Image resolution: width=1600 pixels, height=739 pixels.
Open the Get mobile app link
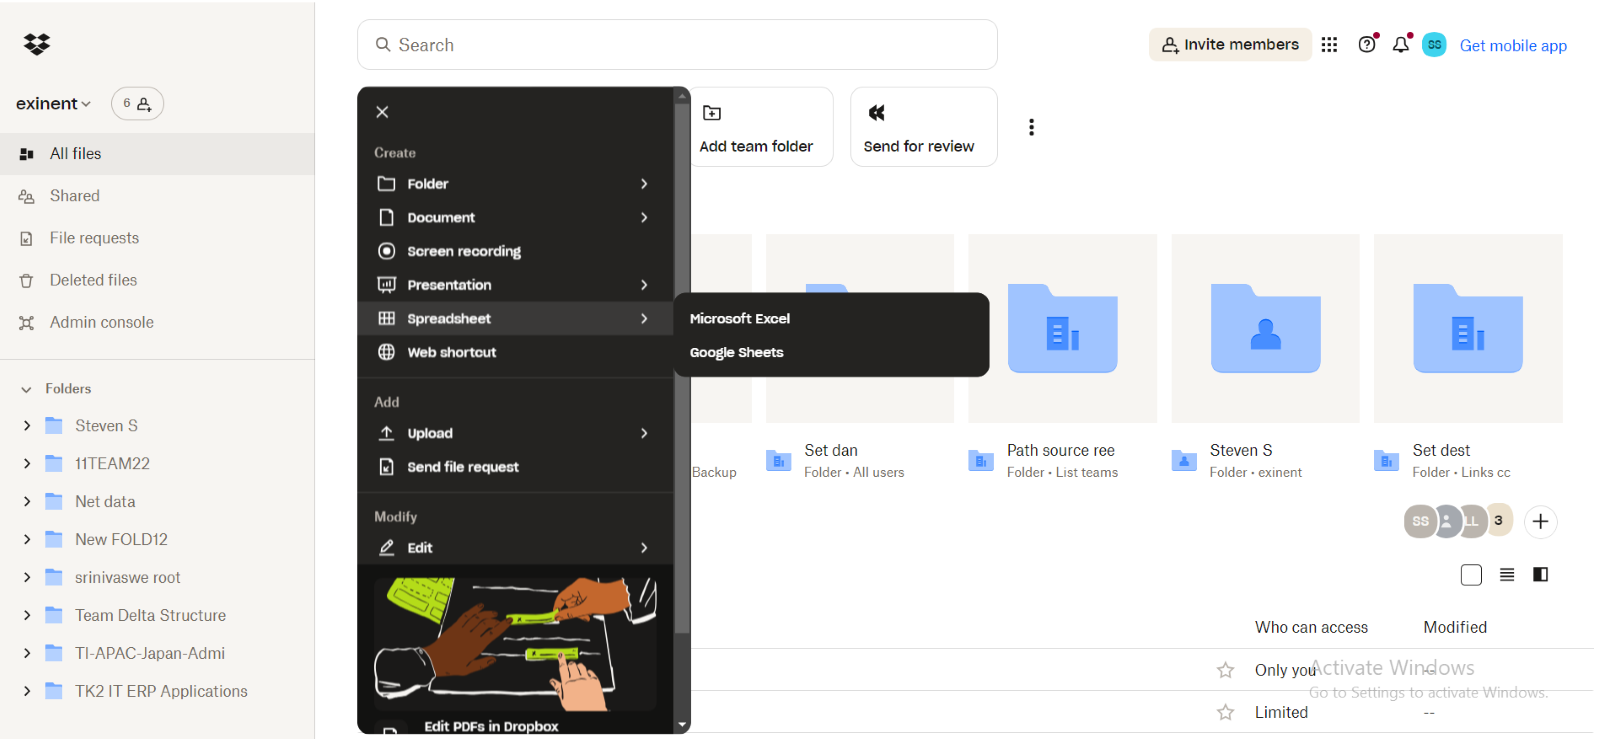pyautogui.click(x=1513, y=45)
